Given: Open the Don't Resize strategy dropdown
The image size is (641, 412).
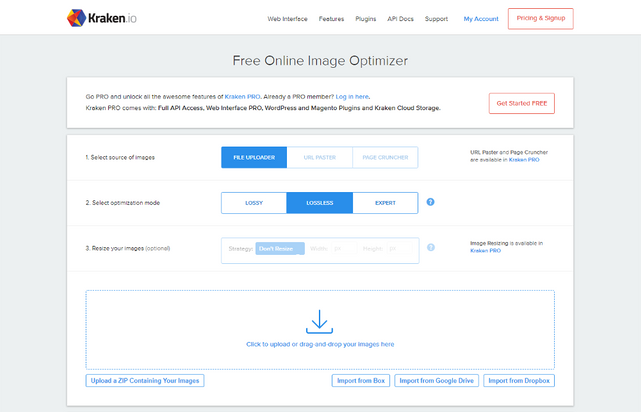Looking at the screenshot, I should point(280,249).
